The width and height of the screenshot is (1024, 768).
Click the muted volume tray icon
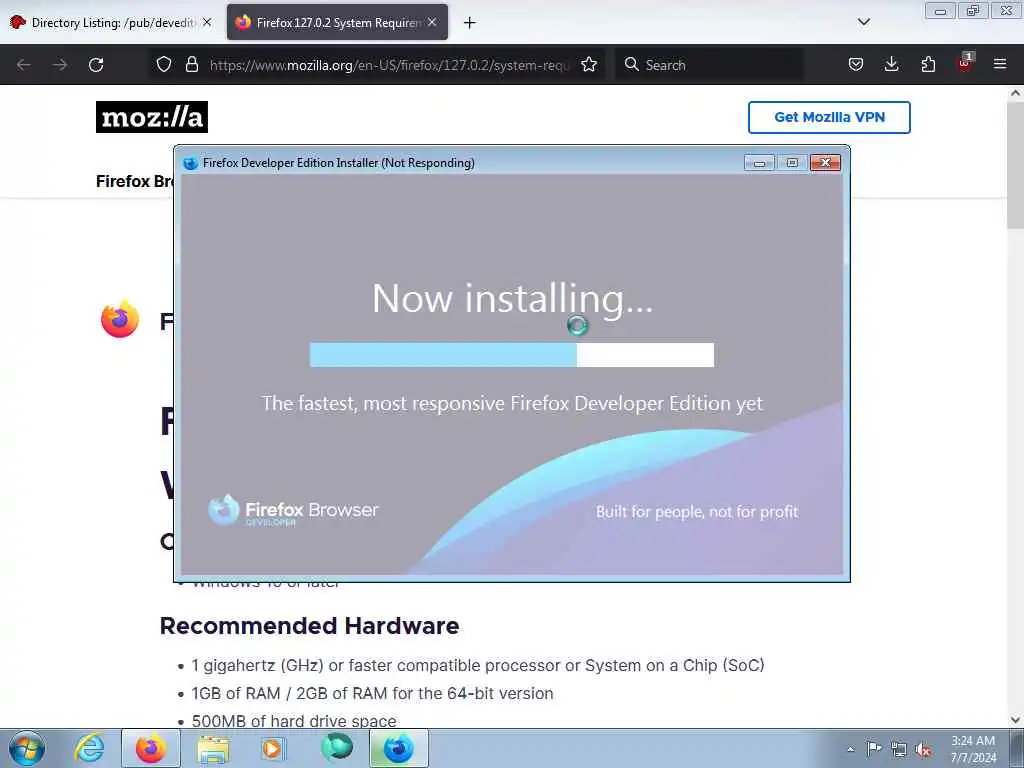(x=923, y=750)
